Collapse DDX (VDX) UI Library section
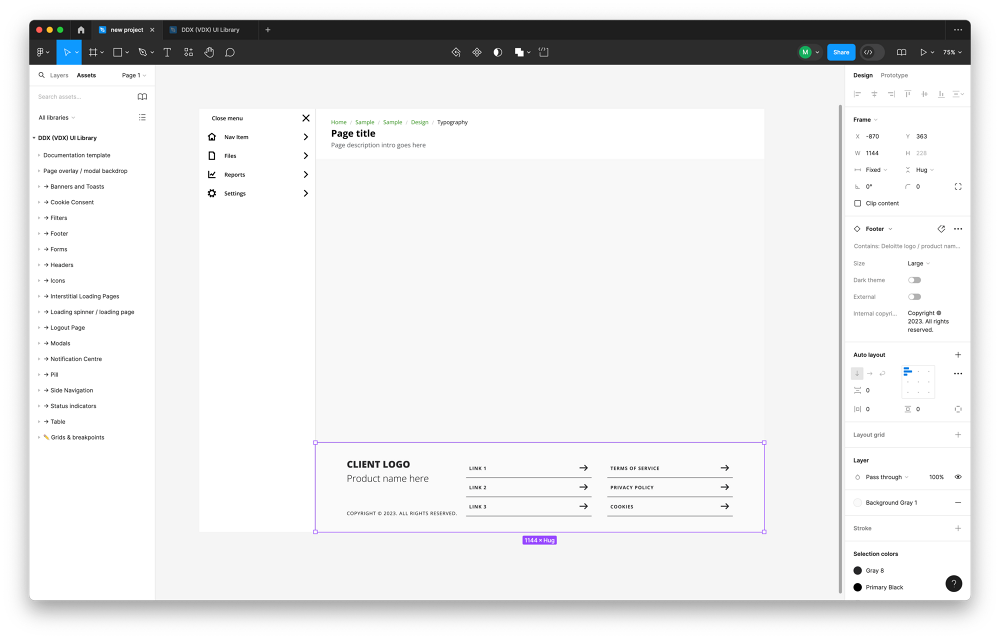The height and width of the screenshot is (639, 1000). pyautogui.click(x=34, y=138)
